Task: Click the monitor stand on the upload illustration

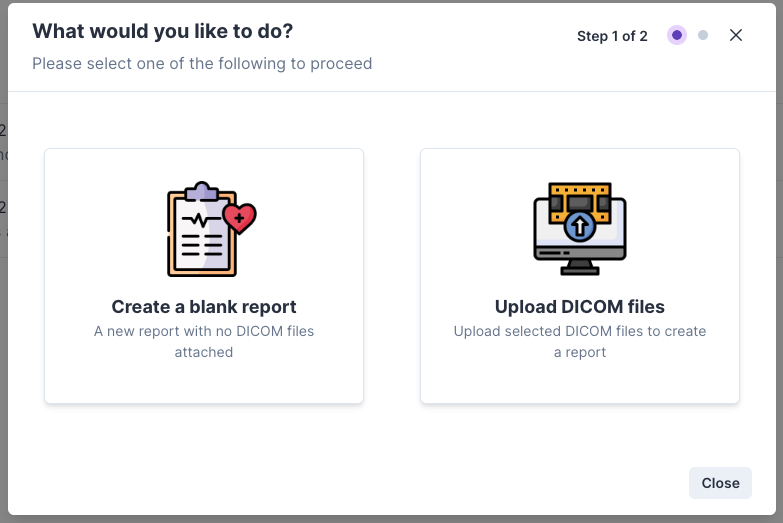Action: tap(580, 268)
